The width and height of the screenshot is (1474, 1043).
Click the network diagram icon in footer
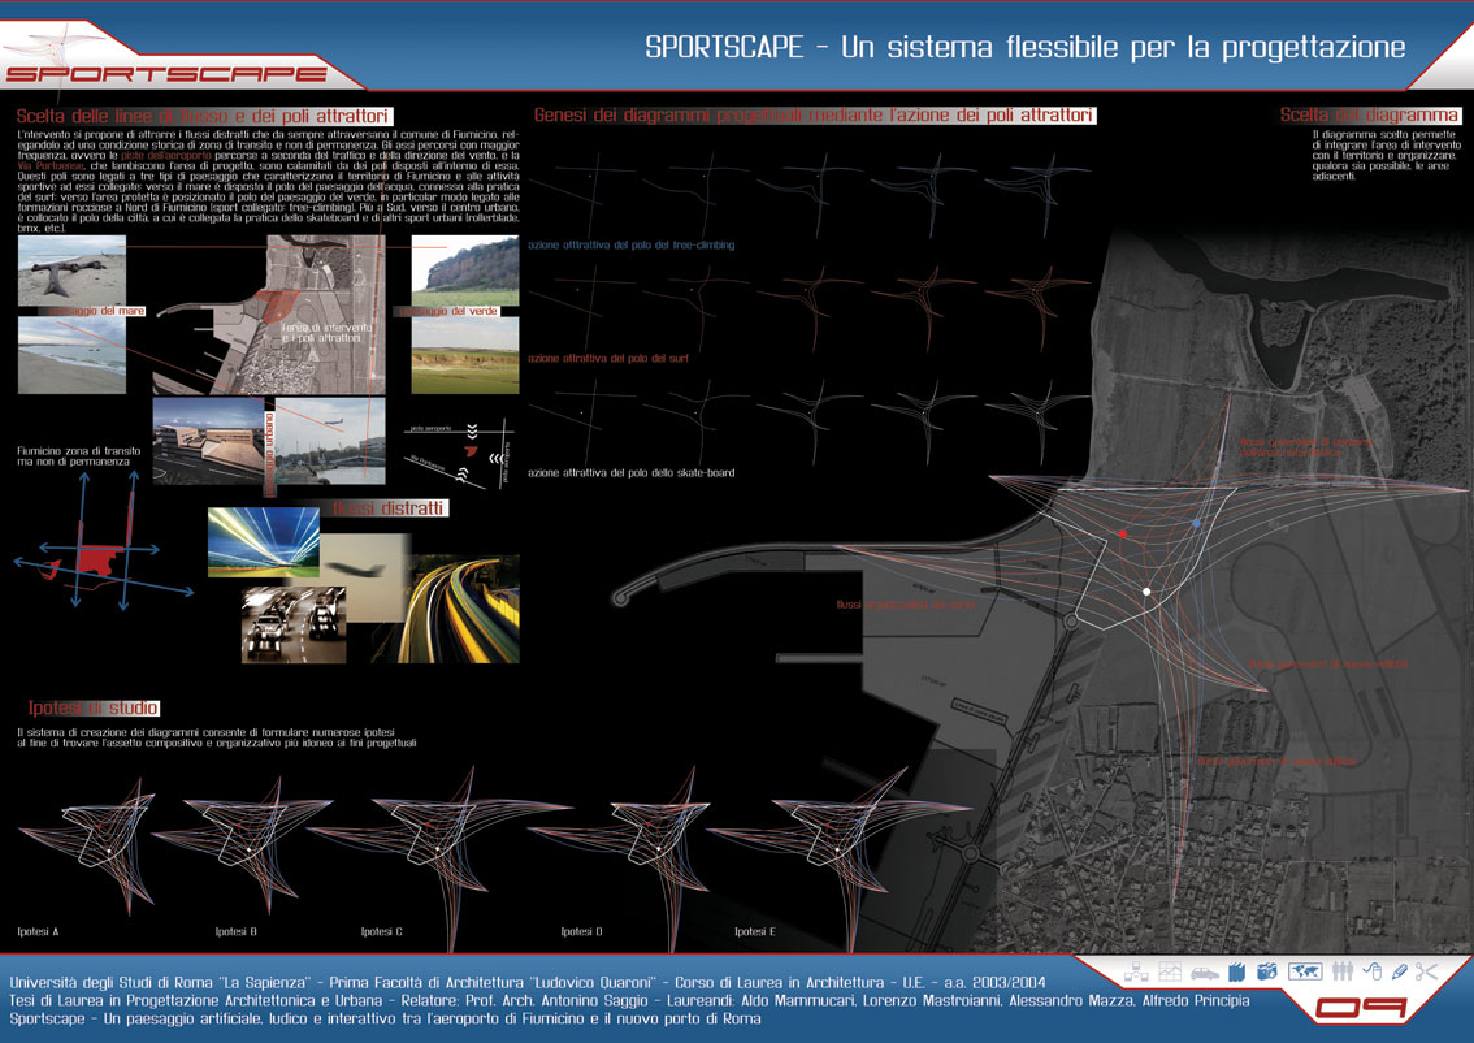coord(1135,971)
